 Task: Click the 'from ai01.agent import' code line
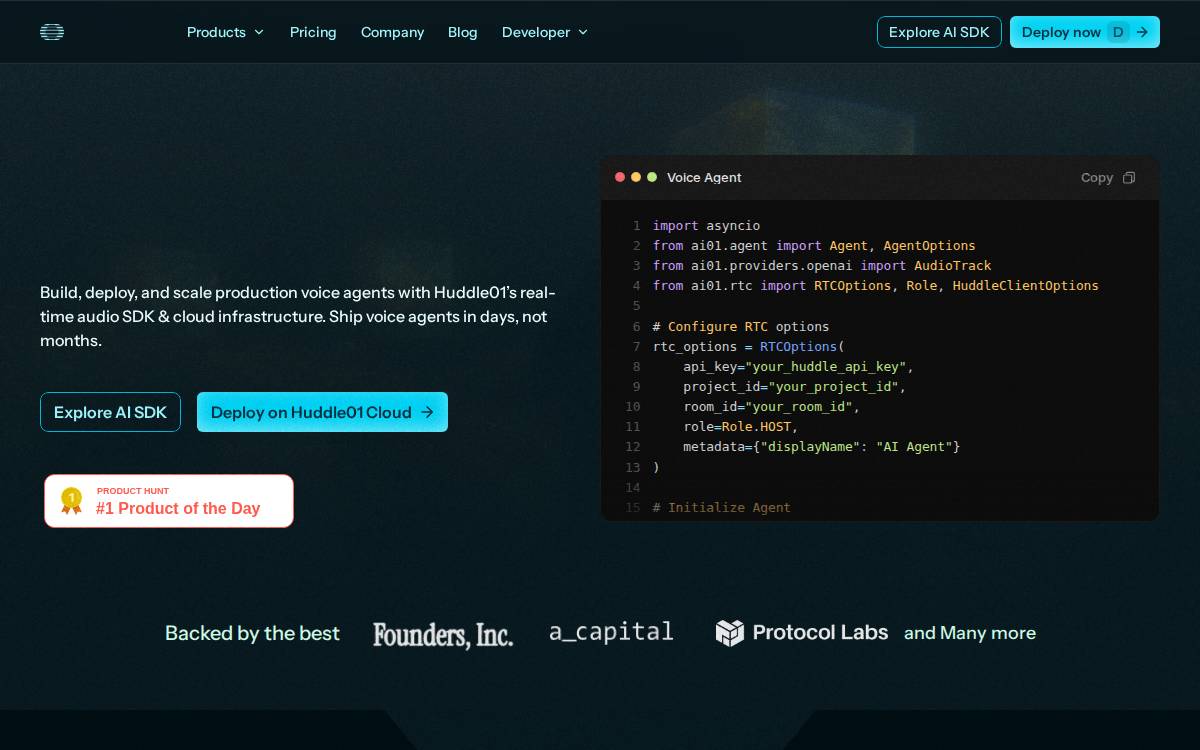tap(814, 246)
